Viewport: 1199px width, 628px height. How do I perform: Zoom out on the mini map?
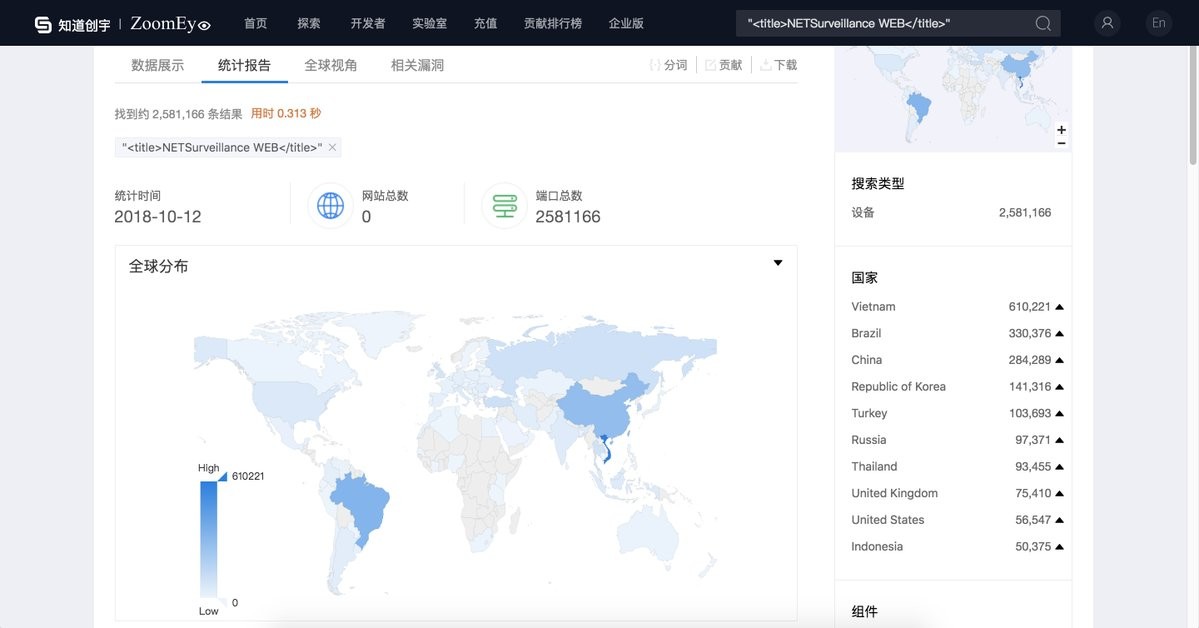click(1061, 143)
